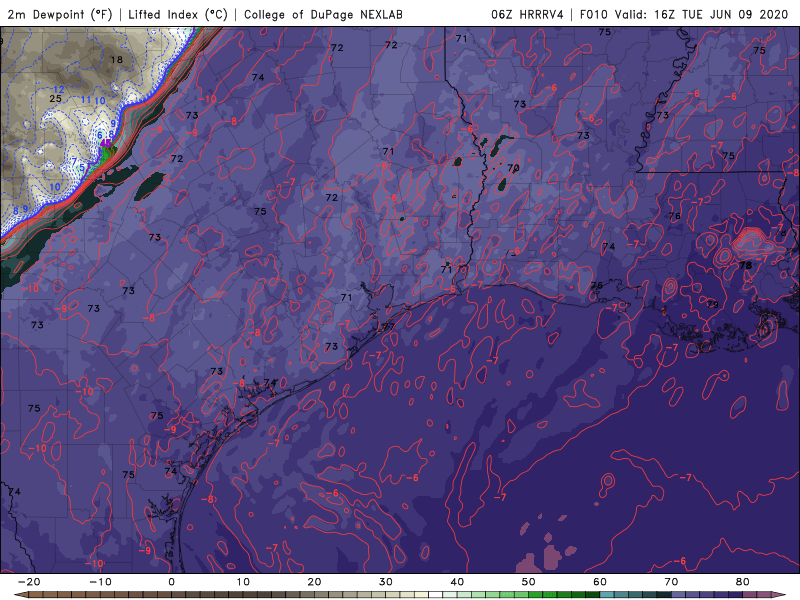Click the magenta '45' dewpoint label
This screenshot has height=600, width=800.
(106, 143)
